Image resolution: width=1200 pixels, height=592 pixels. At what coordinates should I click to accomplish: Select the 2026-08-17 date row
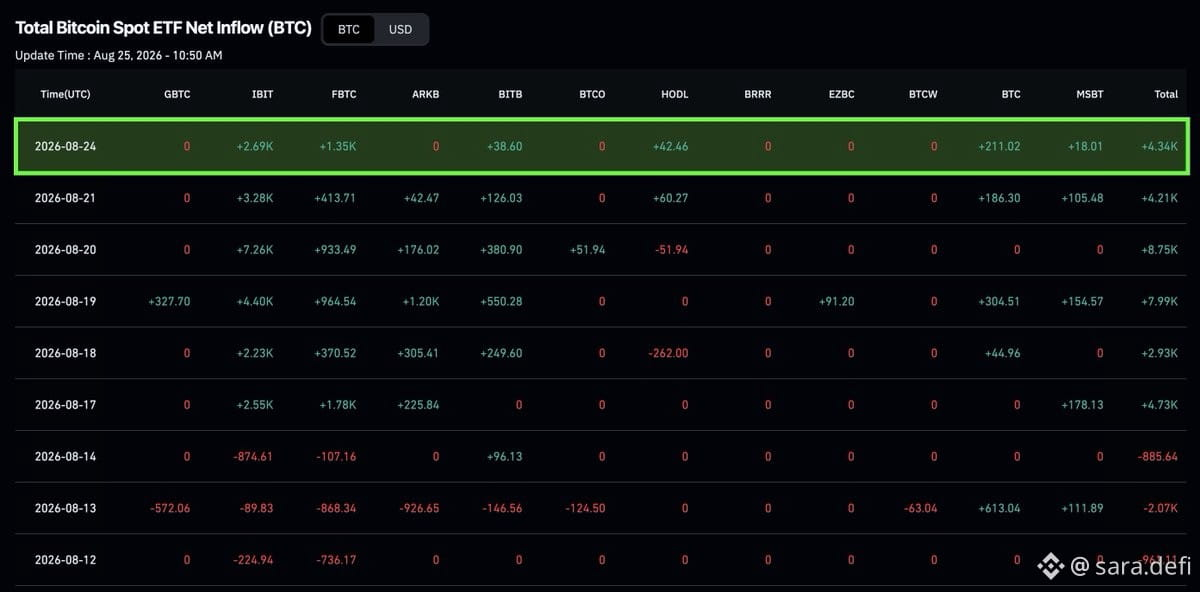tap(600, 405)
